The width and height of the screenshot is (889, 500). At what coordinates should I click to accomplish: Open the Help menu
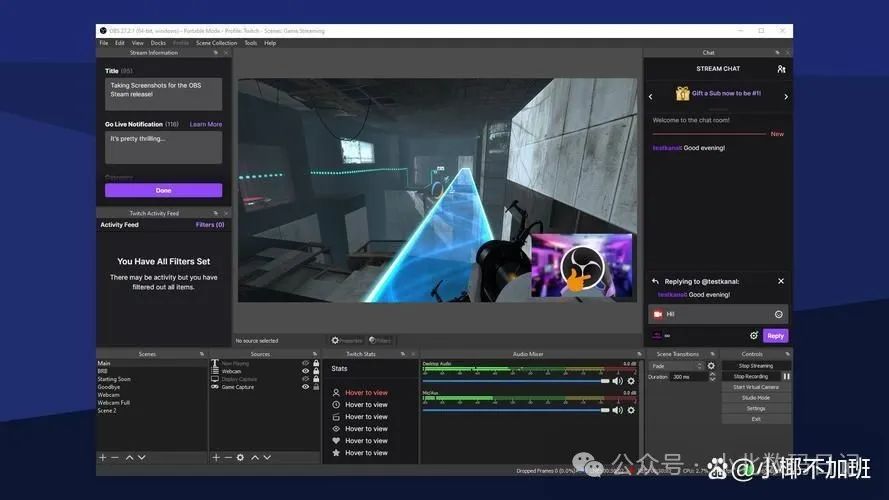click(270, 43)
